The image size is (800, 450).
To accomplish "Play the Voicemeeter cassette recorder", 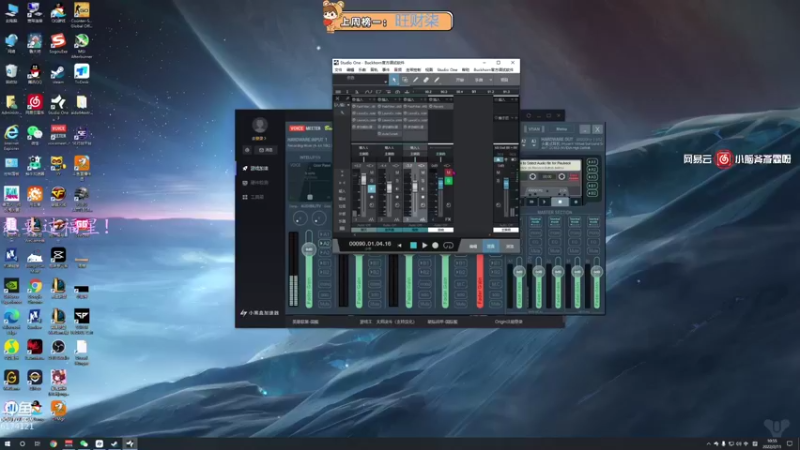I will click(545, 202).
